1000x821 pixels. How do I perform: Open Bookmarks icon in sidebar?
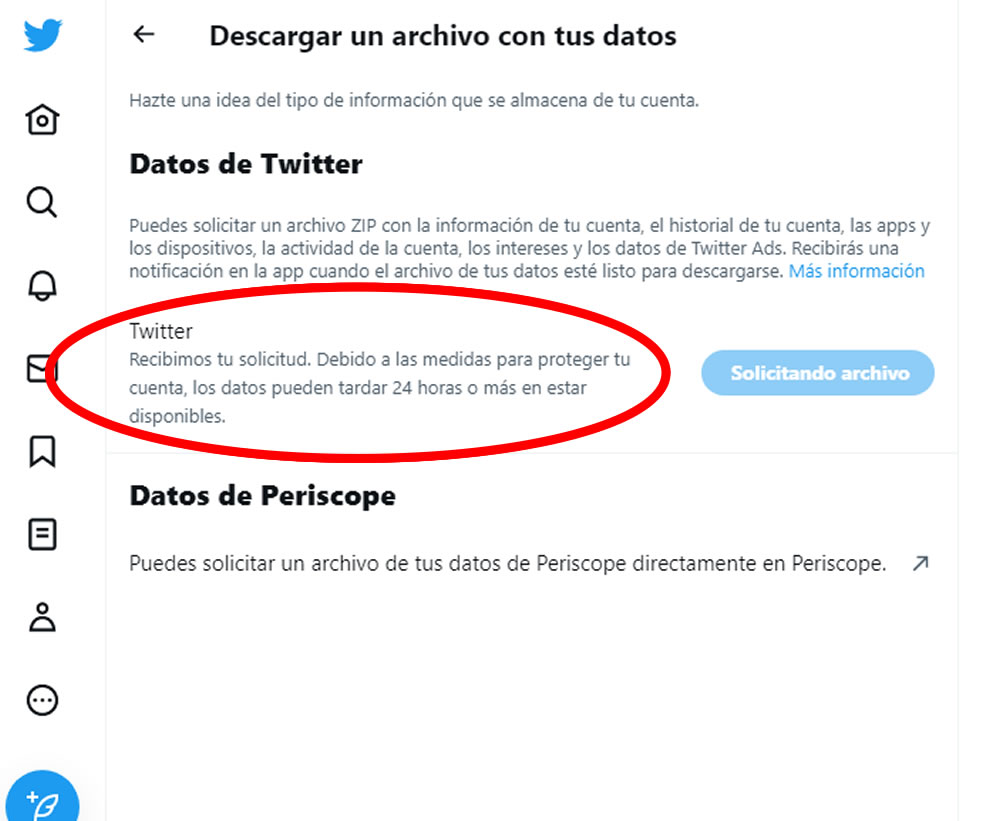[42, 451]
